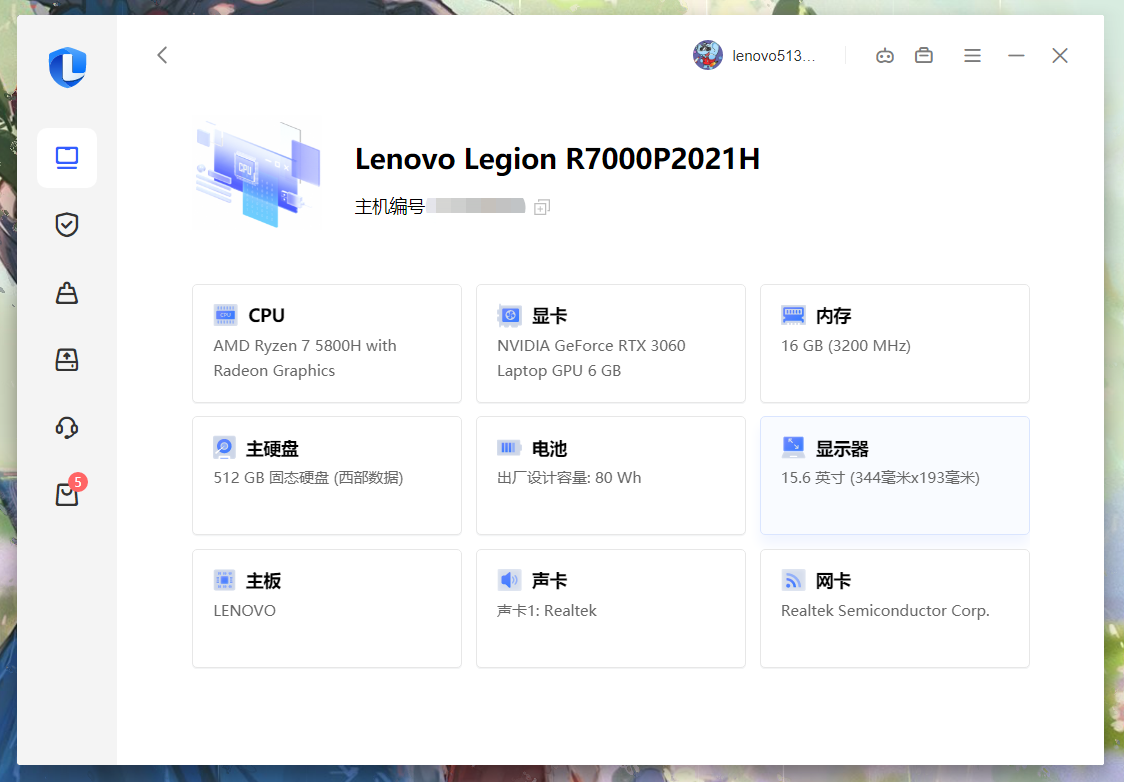Image resolution: width=1124 pixels, height=782 pixels.
Task: Click the 出厂设计容量: 80 Wh text
Action: click(569, 477)
